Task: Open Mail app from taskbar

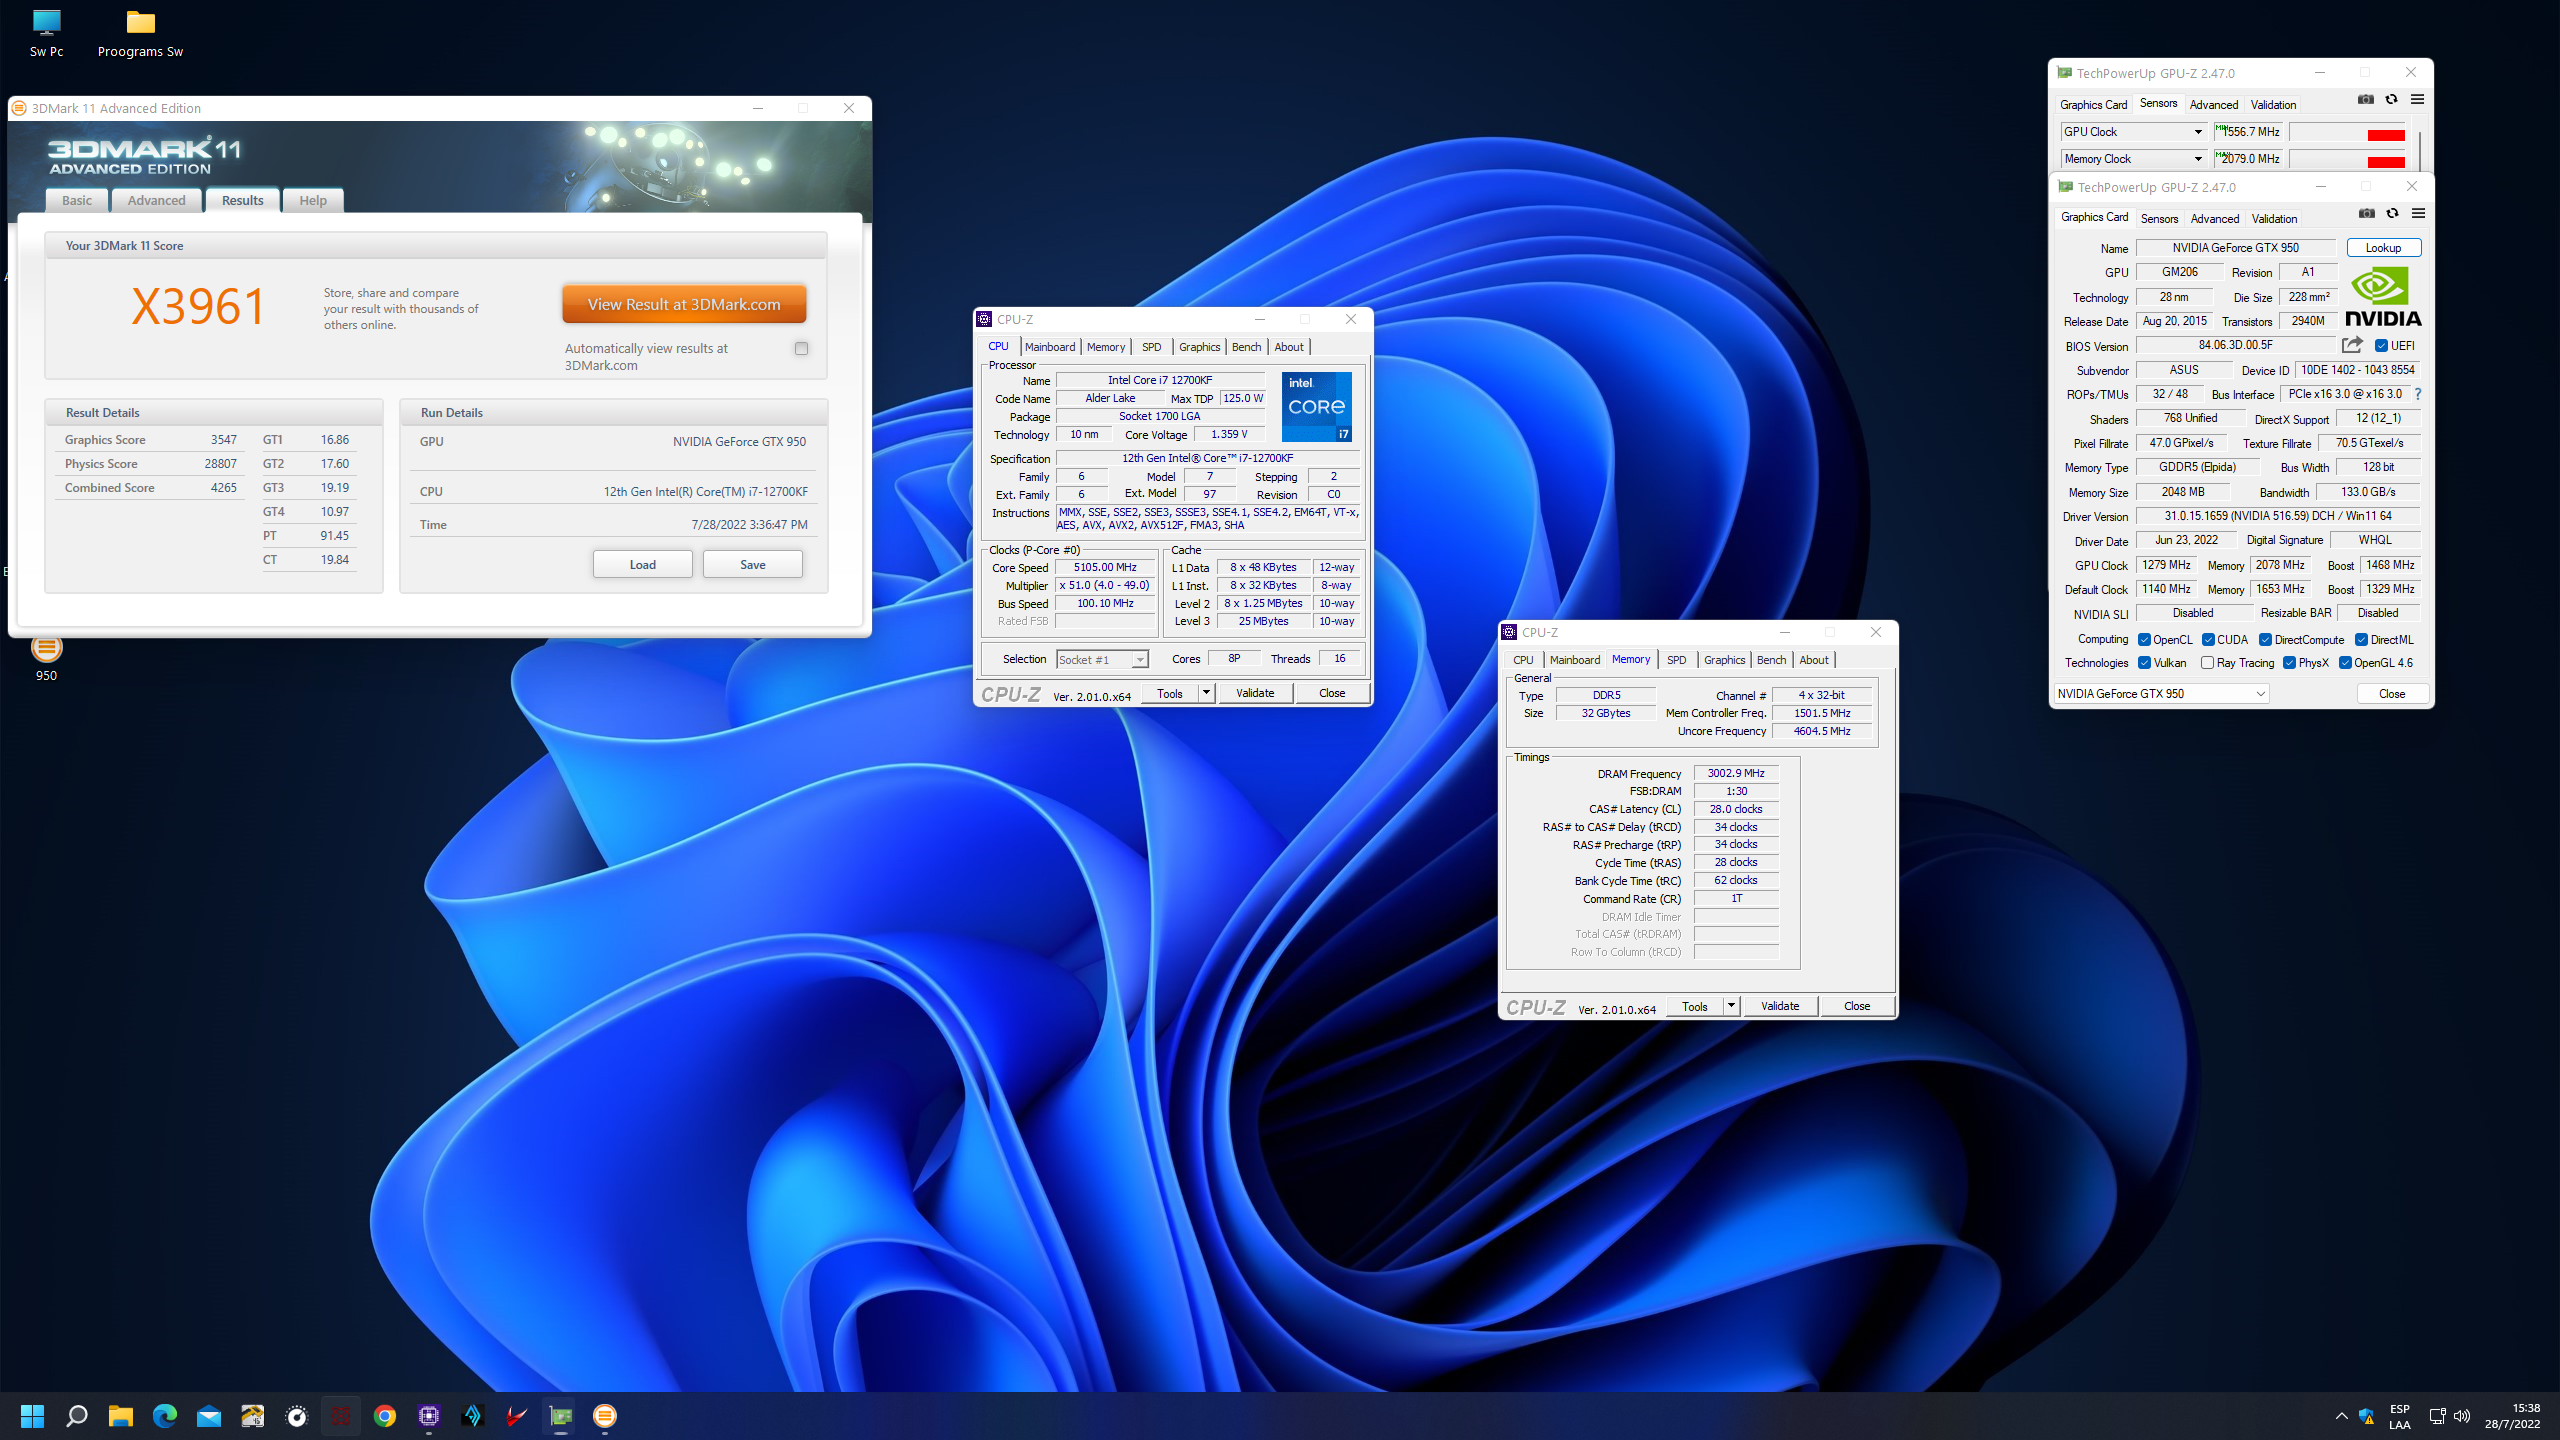Action: tap(208, 1416)
